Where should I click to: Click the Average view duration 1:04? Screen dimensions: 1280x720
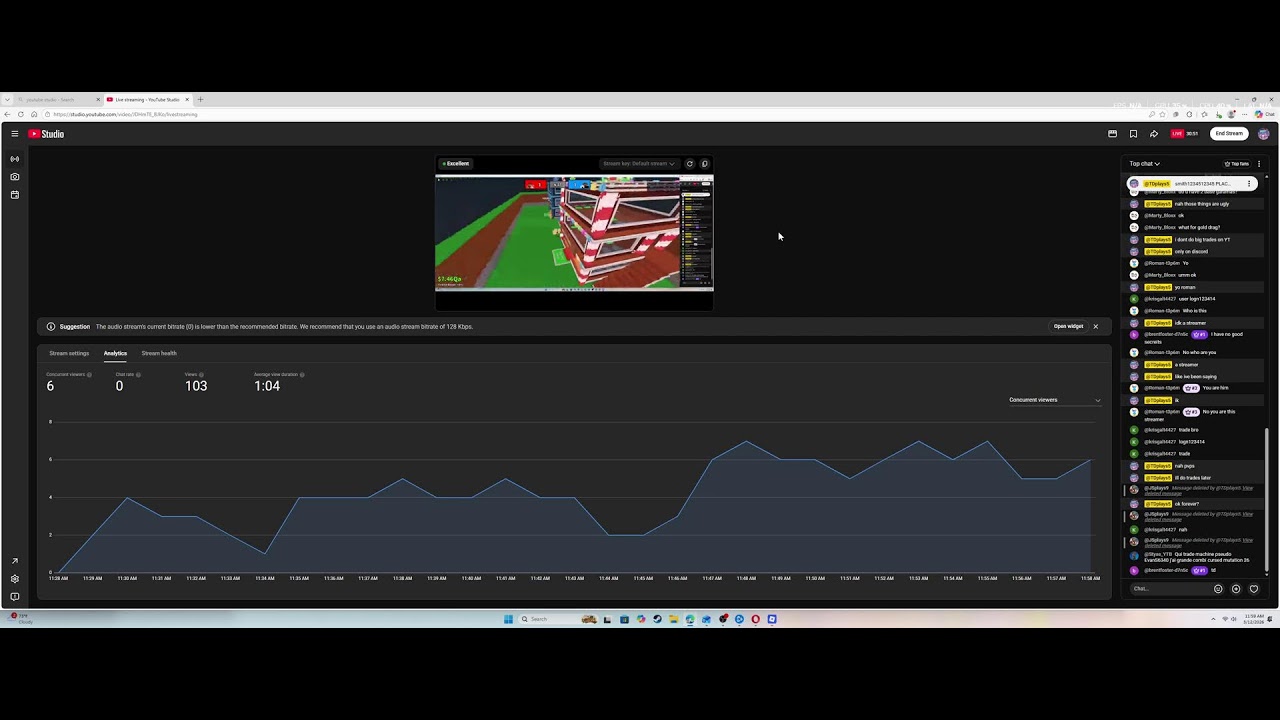tap(267, 386)
